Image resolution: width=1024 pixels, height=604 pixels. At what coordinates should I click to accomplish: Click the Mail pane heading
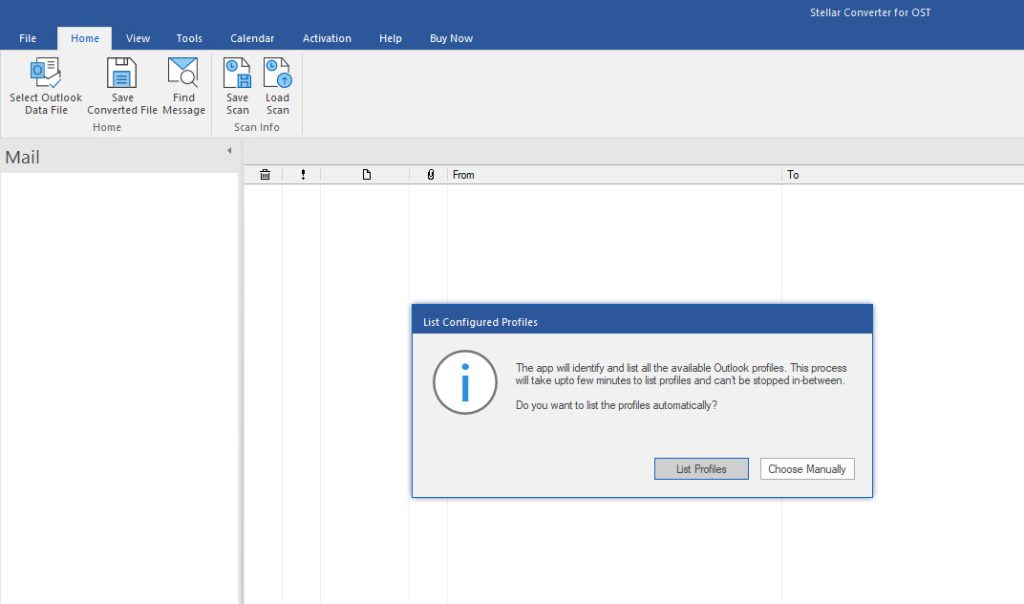(x=22, y=157)
